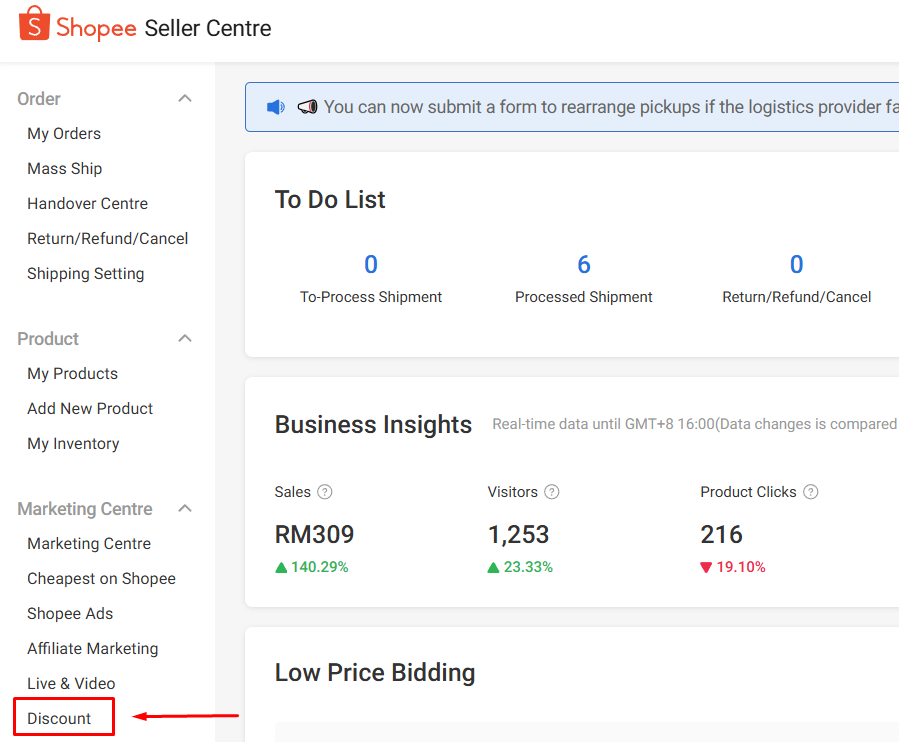
Task: View the 6 Processed Shipments
Action: [x=584, y=264]
